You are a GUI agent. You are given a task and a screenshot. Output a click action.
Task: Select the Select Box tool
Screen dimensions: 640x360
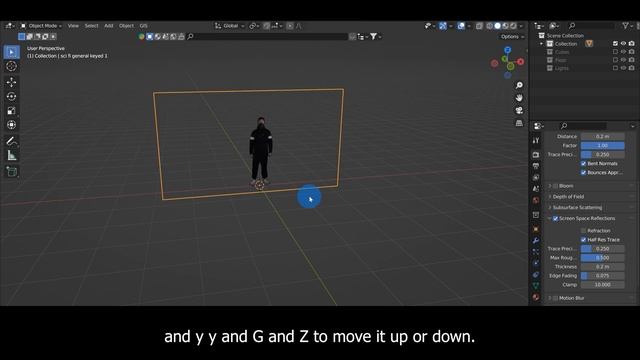(x=11, y=52)
